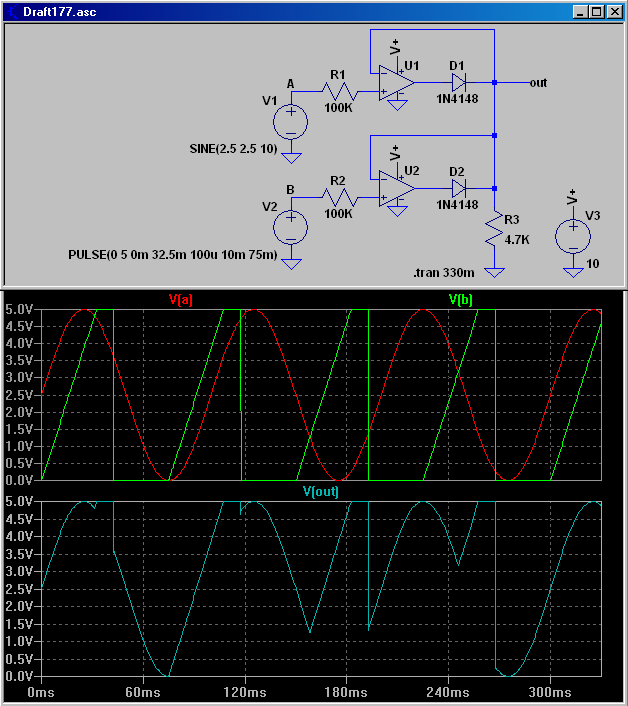The height and width of the screenshot is (706, 628).
Task: Click the ground symbol under V1
Action: [x=291, y=158]
